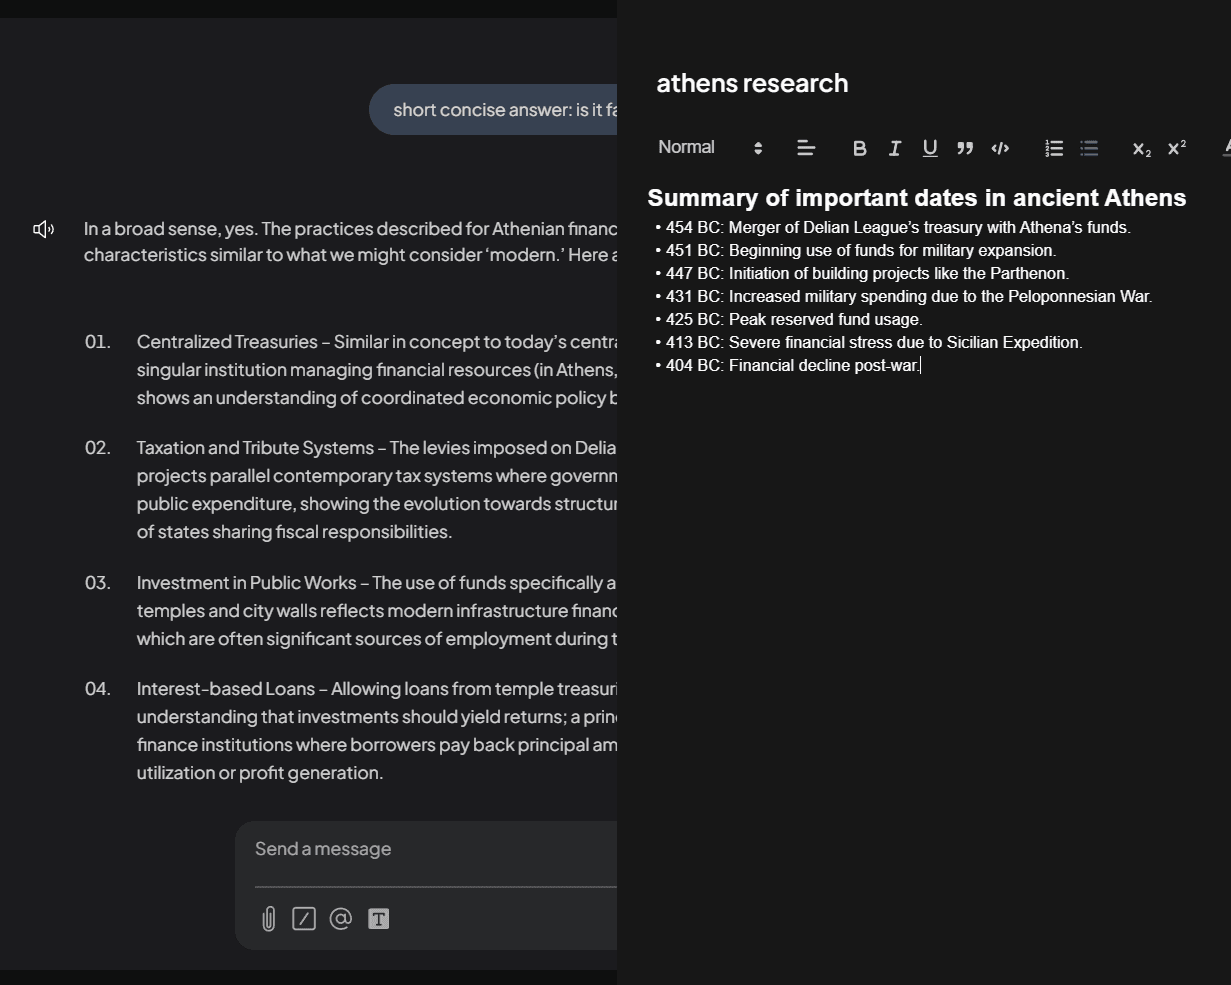Click the athens research note title
This screenshot has height=985, width=1231.
coord(752,83)
